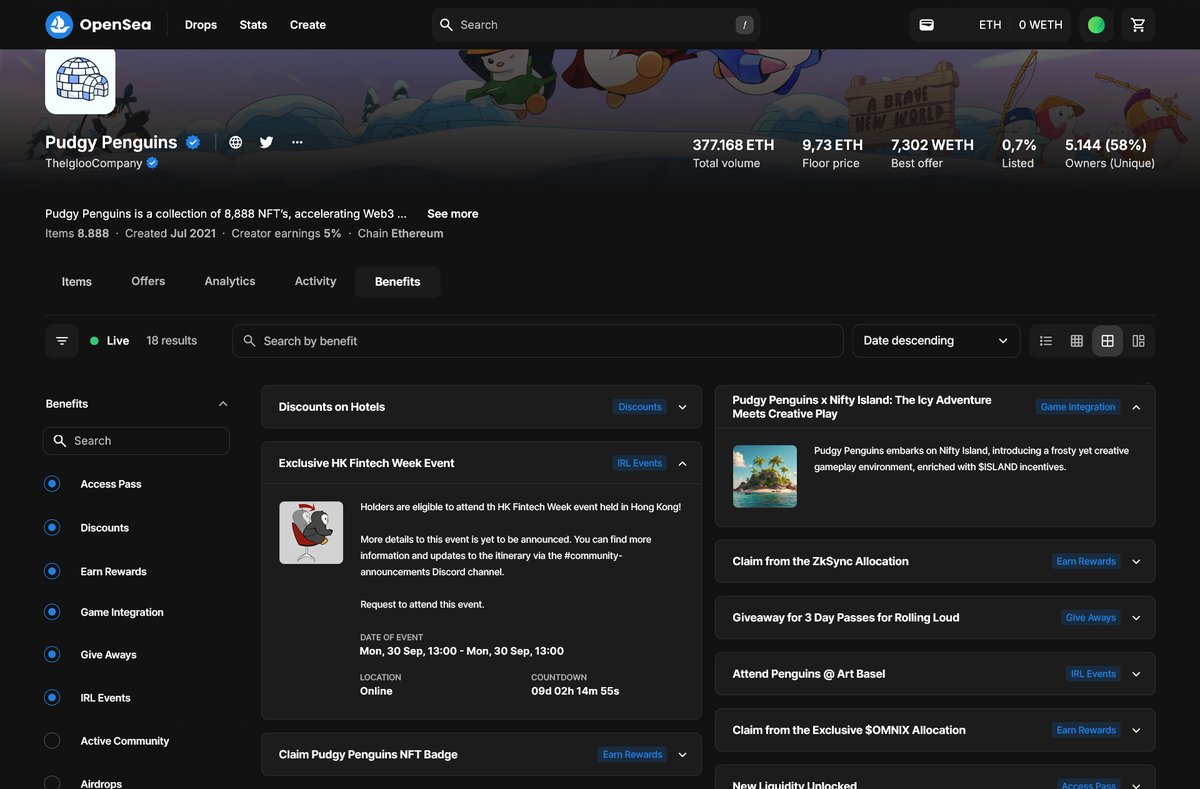The width and height of the screenshot is (1200, 789).
Task: Enable the Active Community filter
Action: 52,741
